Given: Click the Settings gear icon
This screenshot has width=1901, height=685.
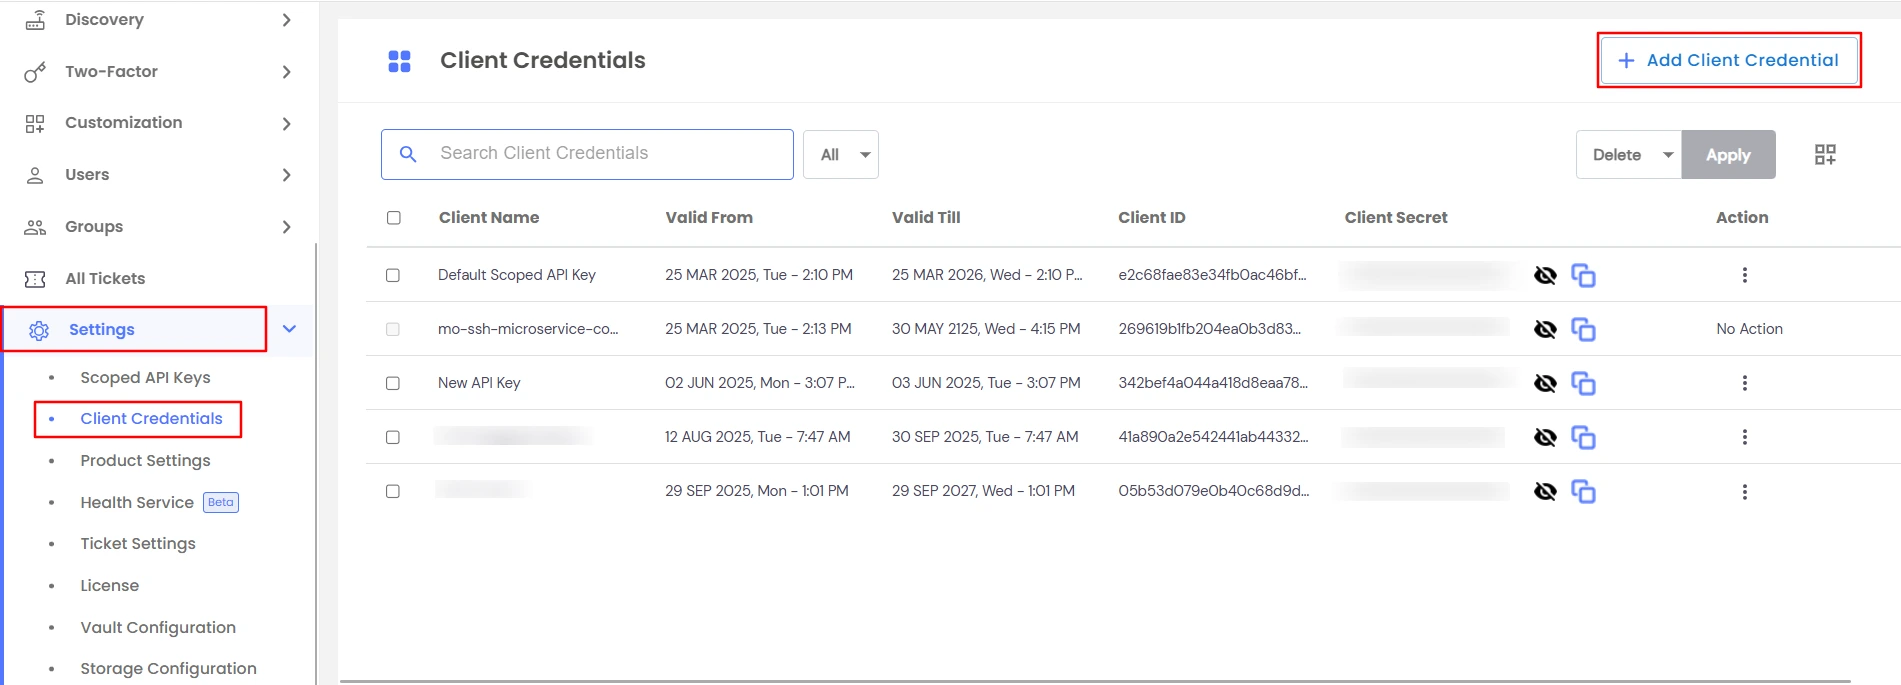Looking at the screenshot, I should 39,330.
